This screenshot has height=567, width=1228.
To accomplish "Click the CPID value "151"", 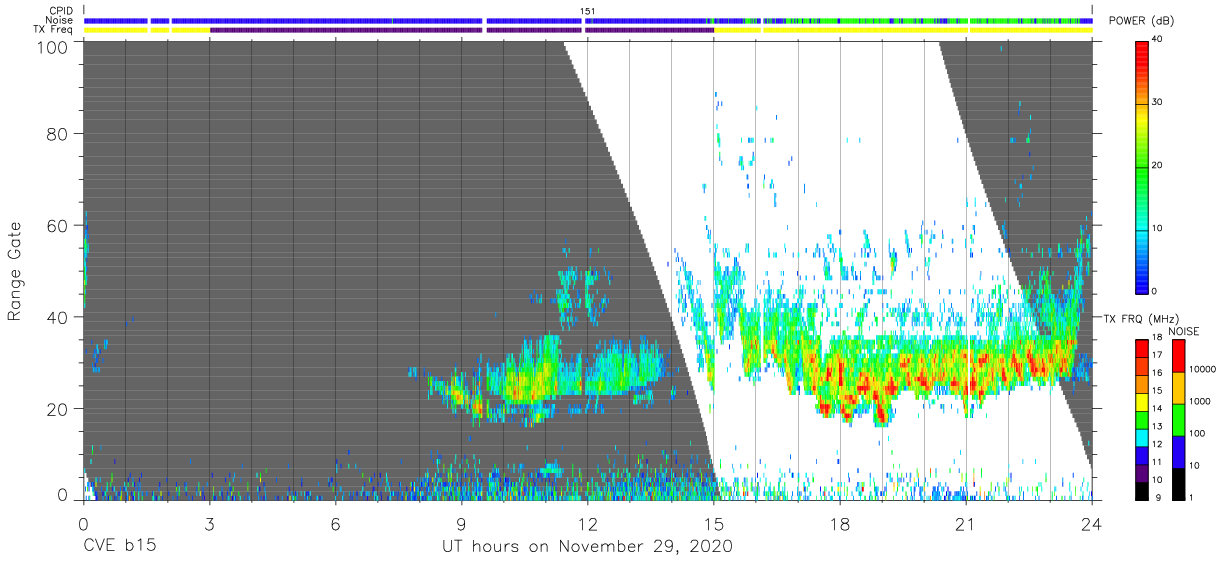I will [x=588, y=11].
